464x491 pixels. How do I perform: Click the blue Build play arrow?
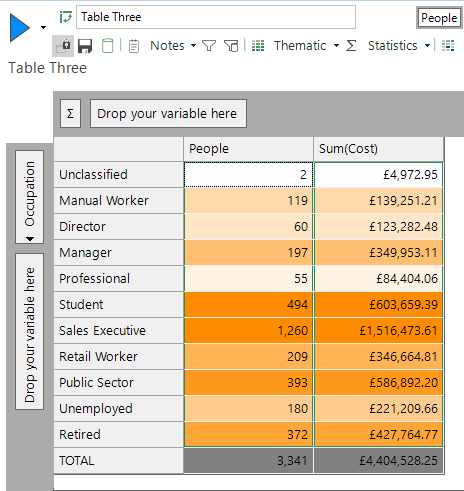pos(20,28)
